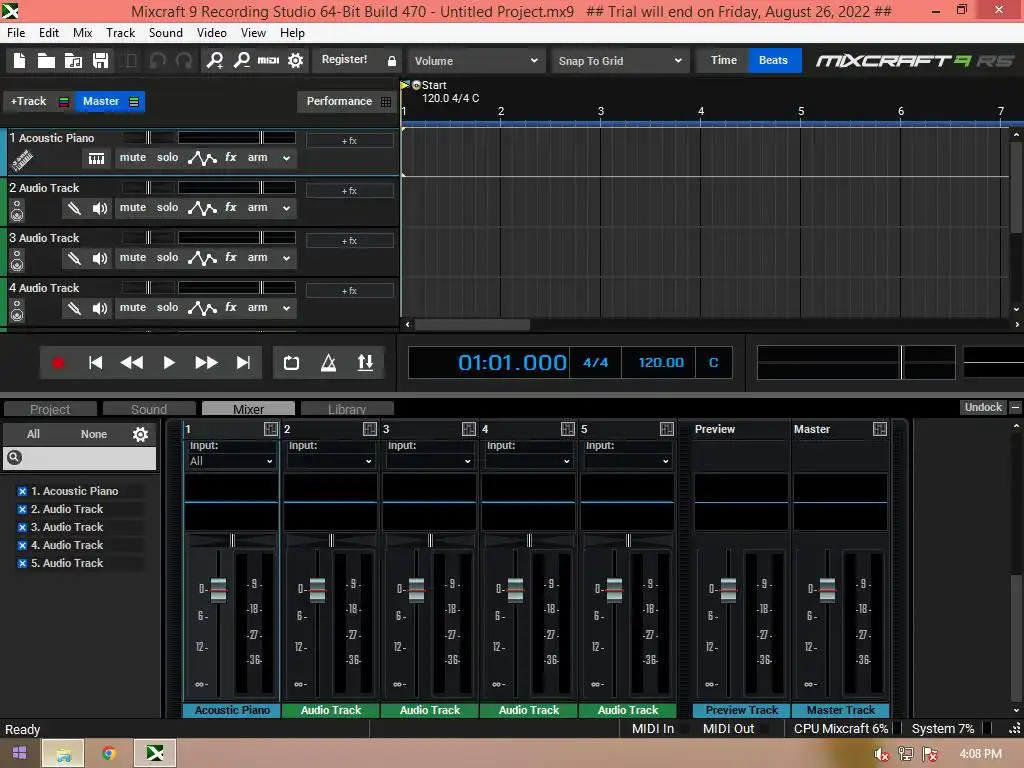Screen dimensions: 1024x768
Task: Expand the arm dropdown arrow on track 1
Action: (x=286, y=158)
